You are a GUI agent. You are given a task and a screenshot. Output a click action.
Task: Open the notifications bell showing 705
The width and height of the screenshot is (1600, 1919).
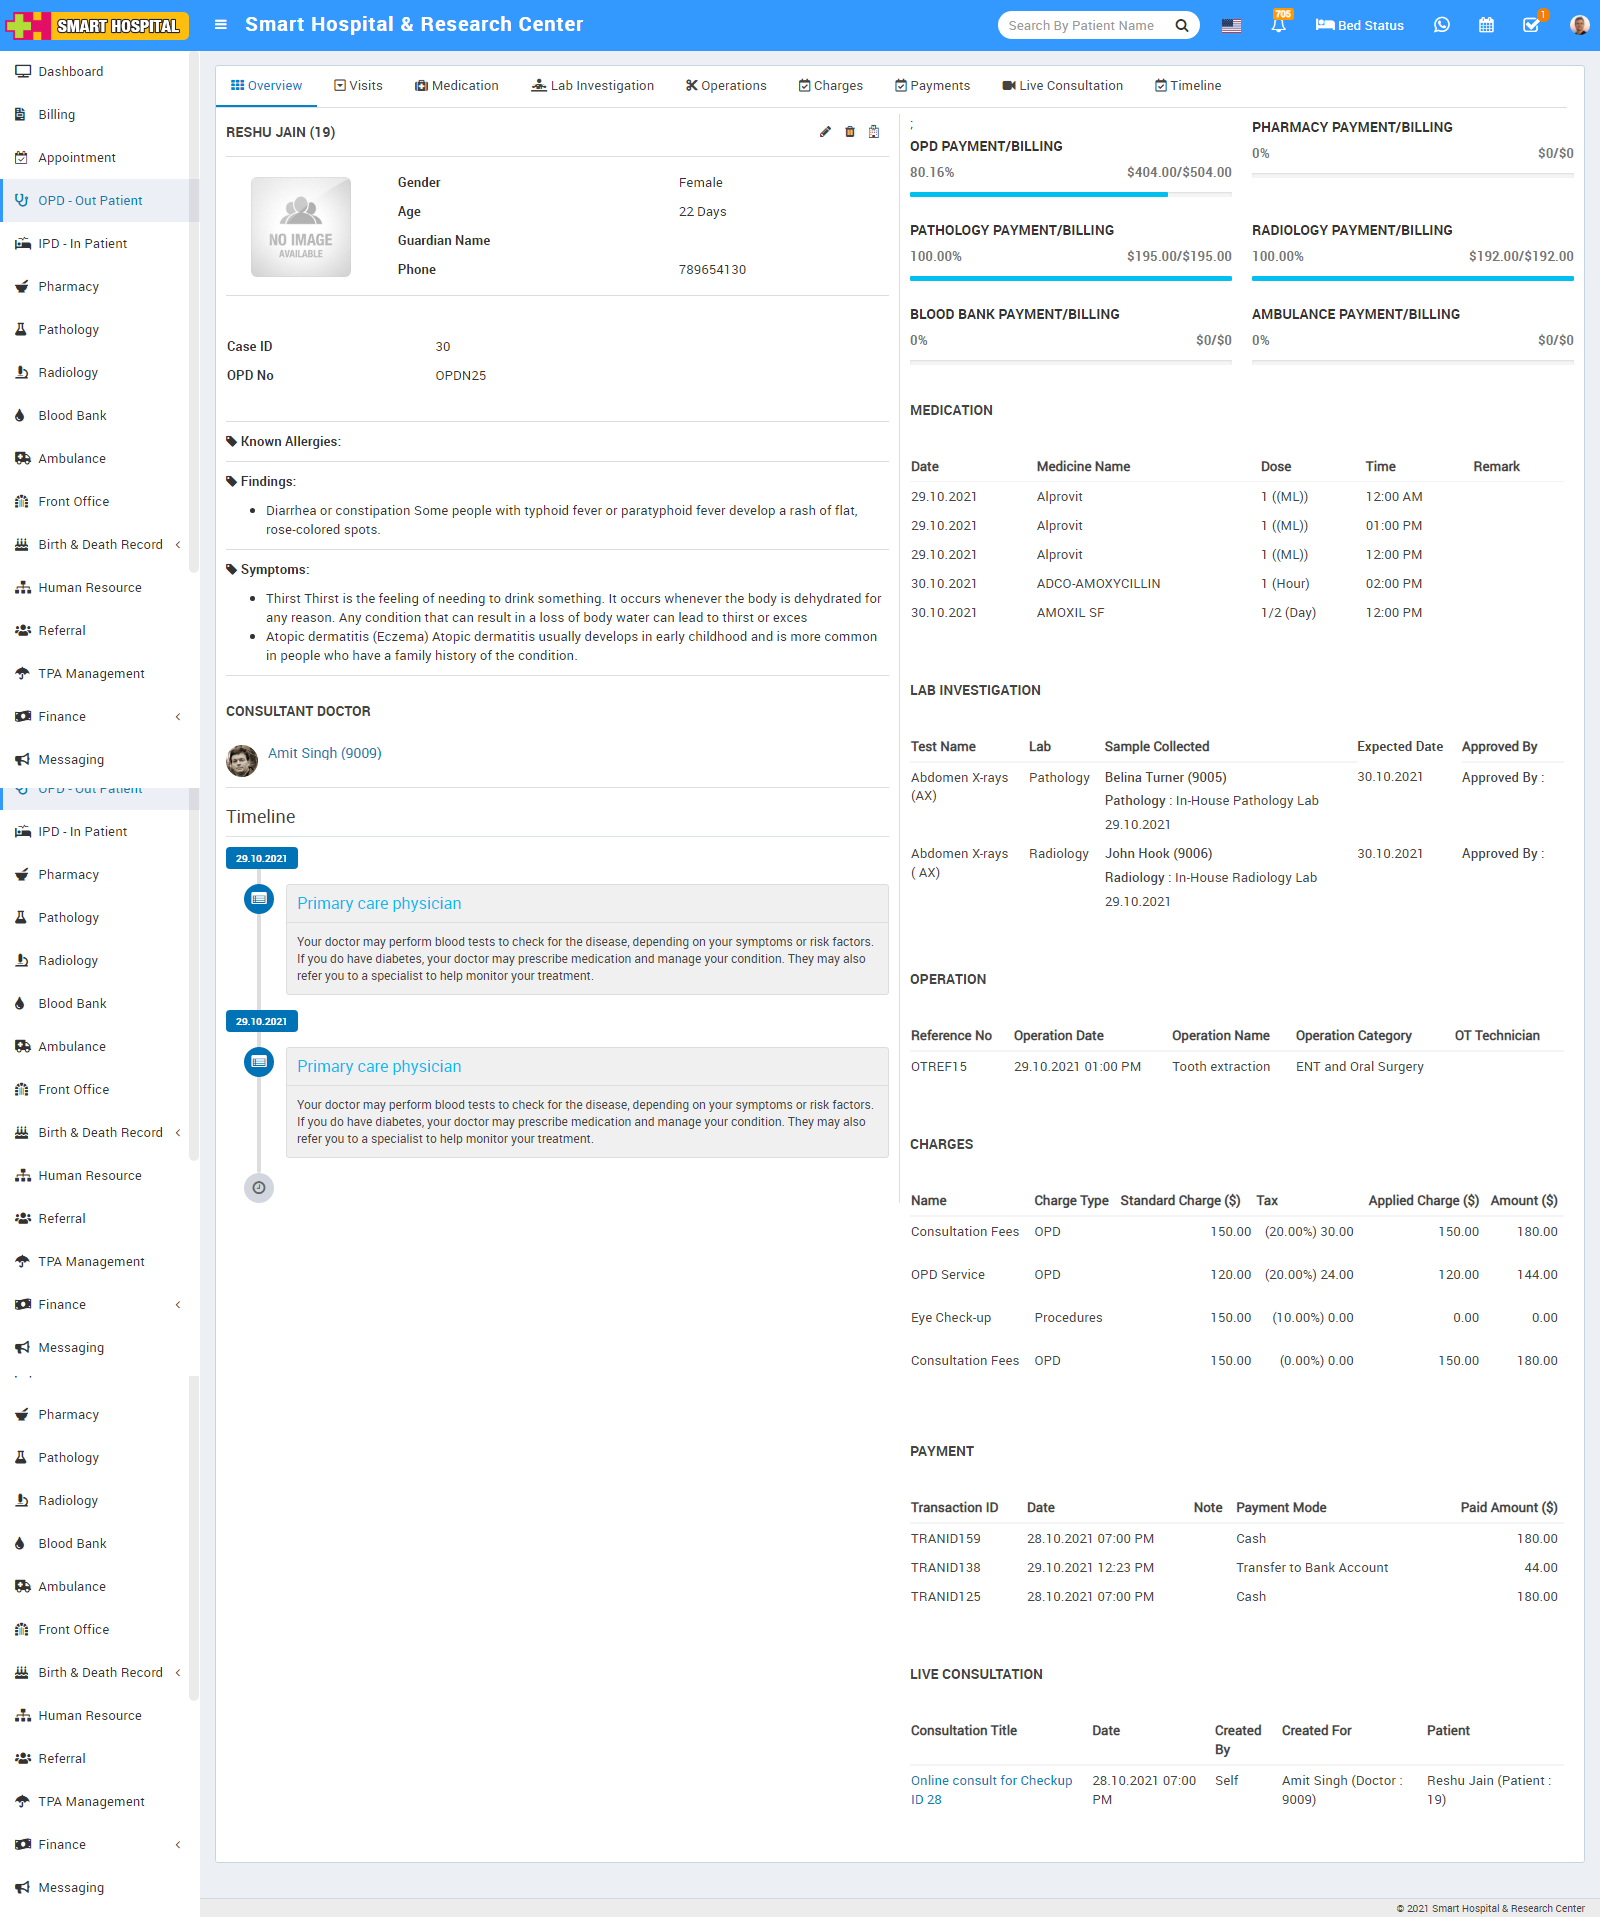pos(1279,25)
